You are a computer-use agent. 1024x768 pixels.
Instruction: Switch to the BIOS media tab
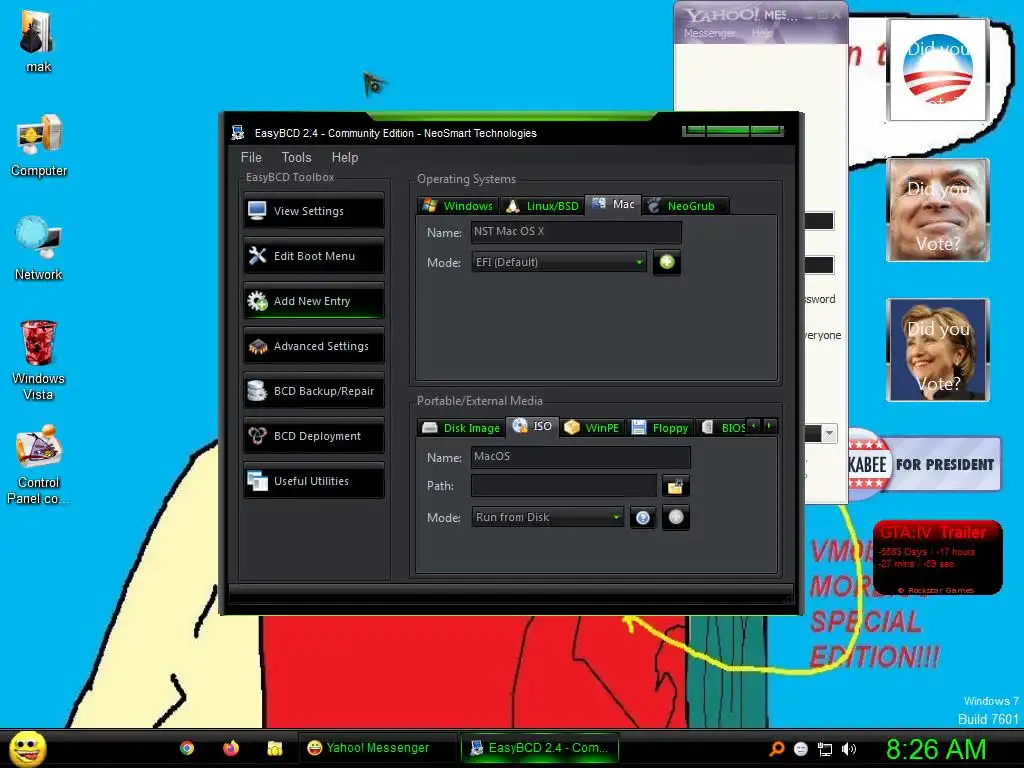pos(723,428)
